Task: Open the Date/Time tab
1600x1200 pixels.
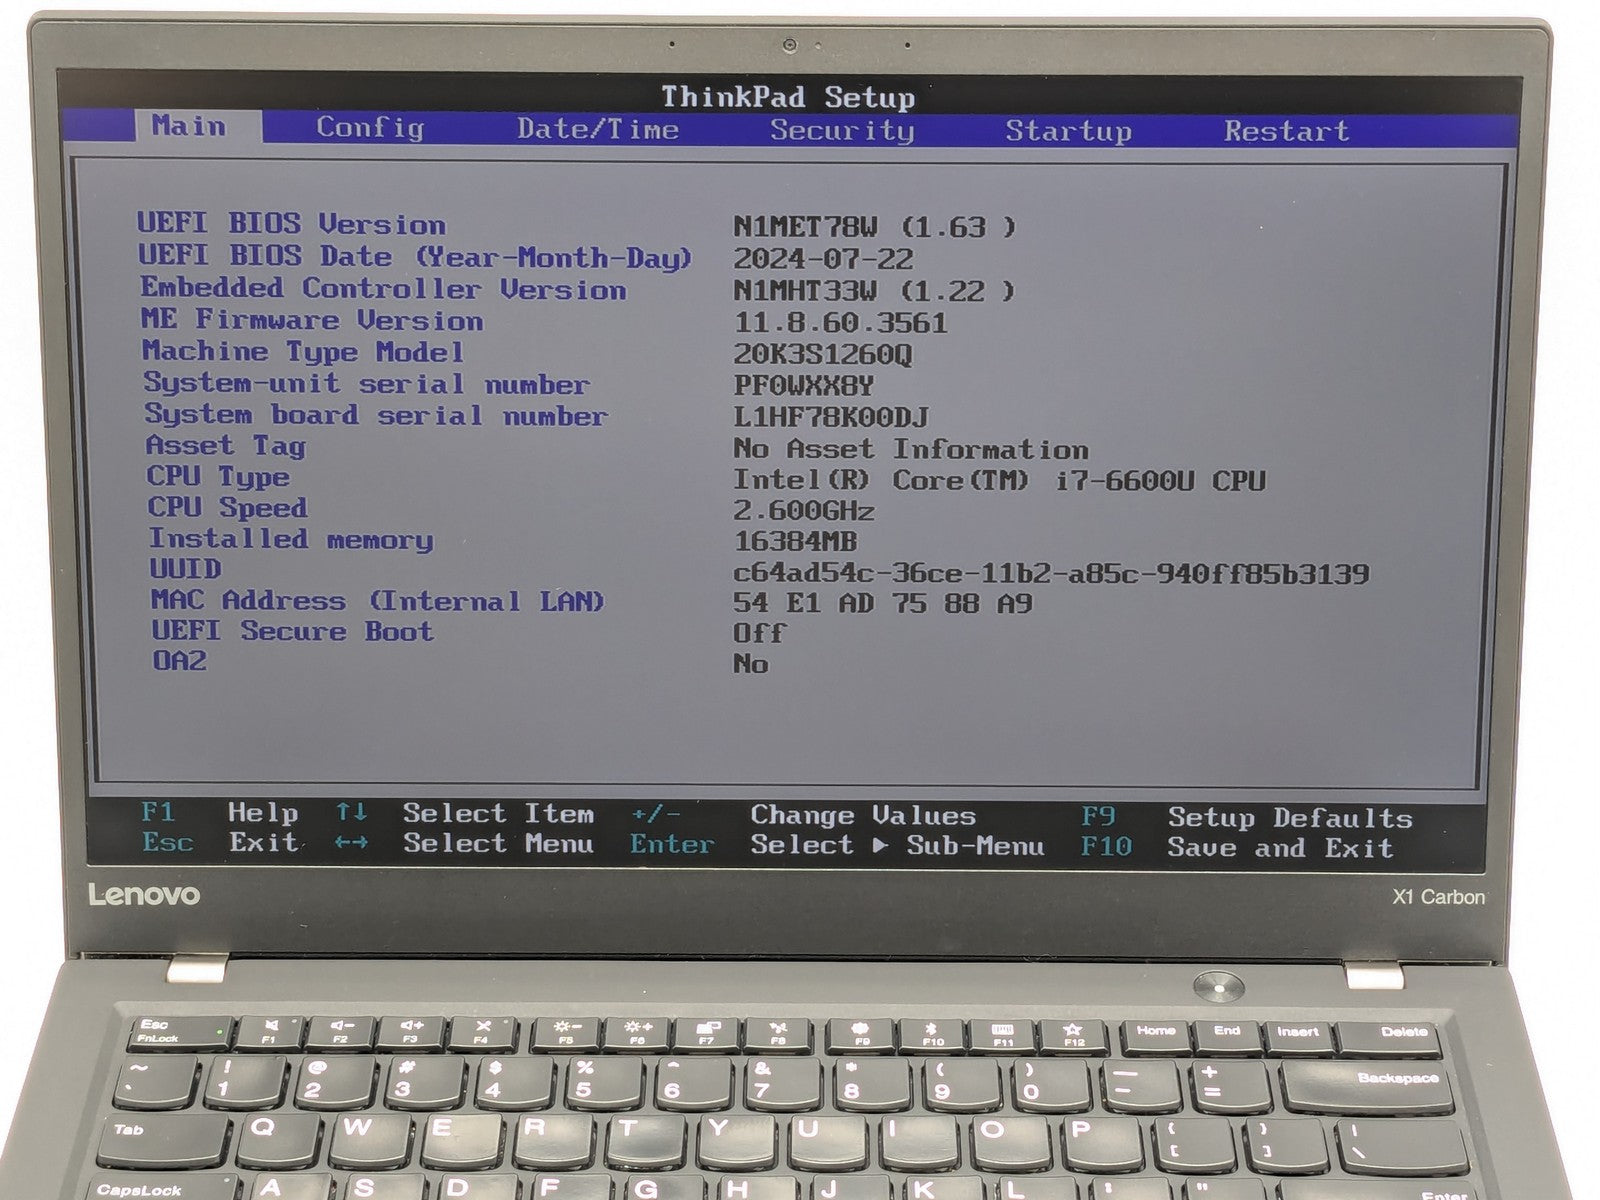Action: coord(597,129)
